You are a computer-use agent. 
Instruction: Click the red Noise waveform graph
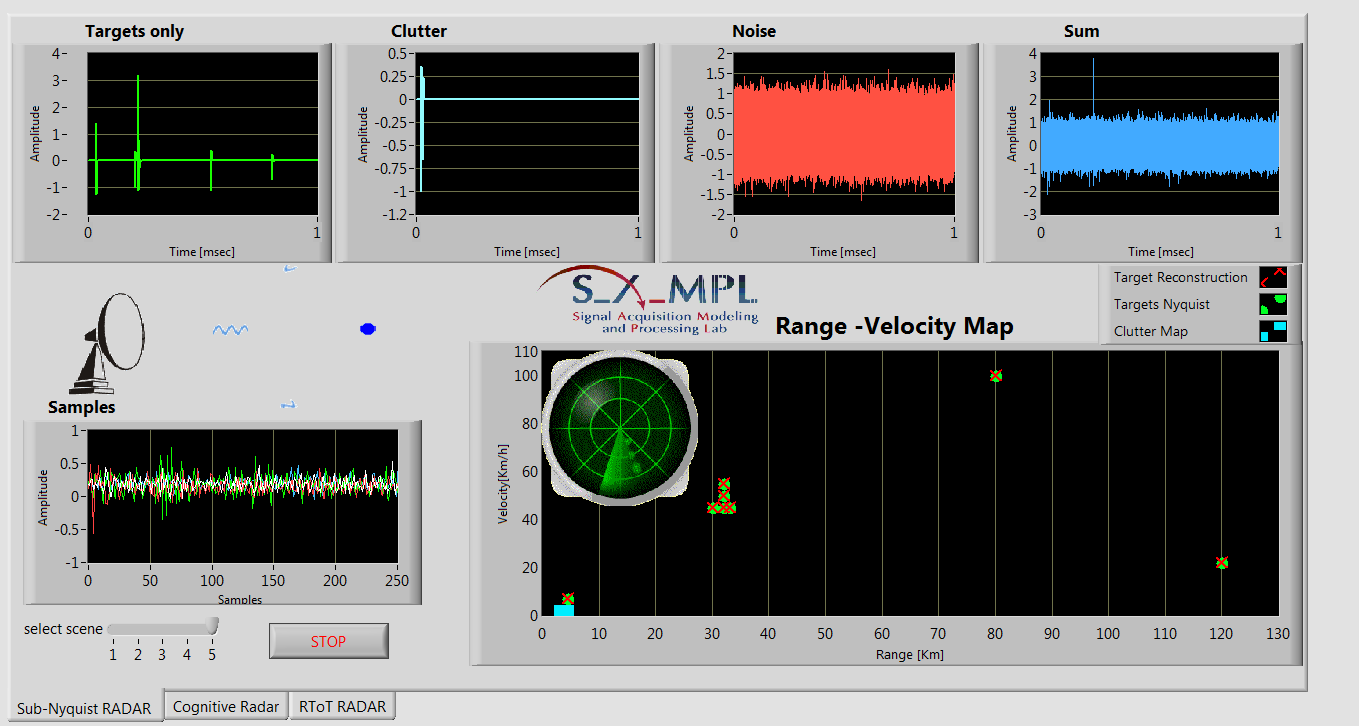click(x=844, y=133)
